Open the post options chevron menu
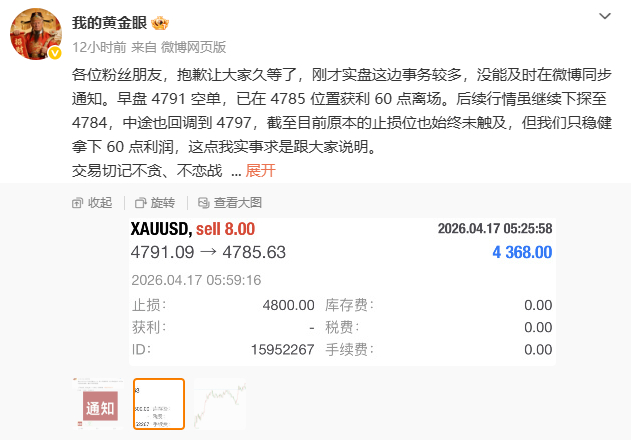 coord(605,16)
